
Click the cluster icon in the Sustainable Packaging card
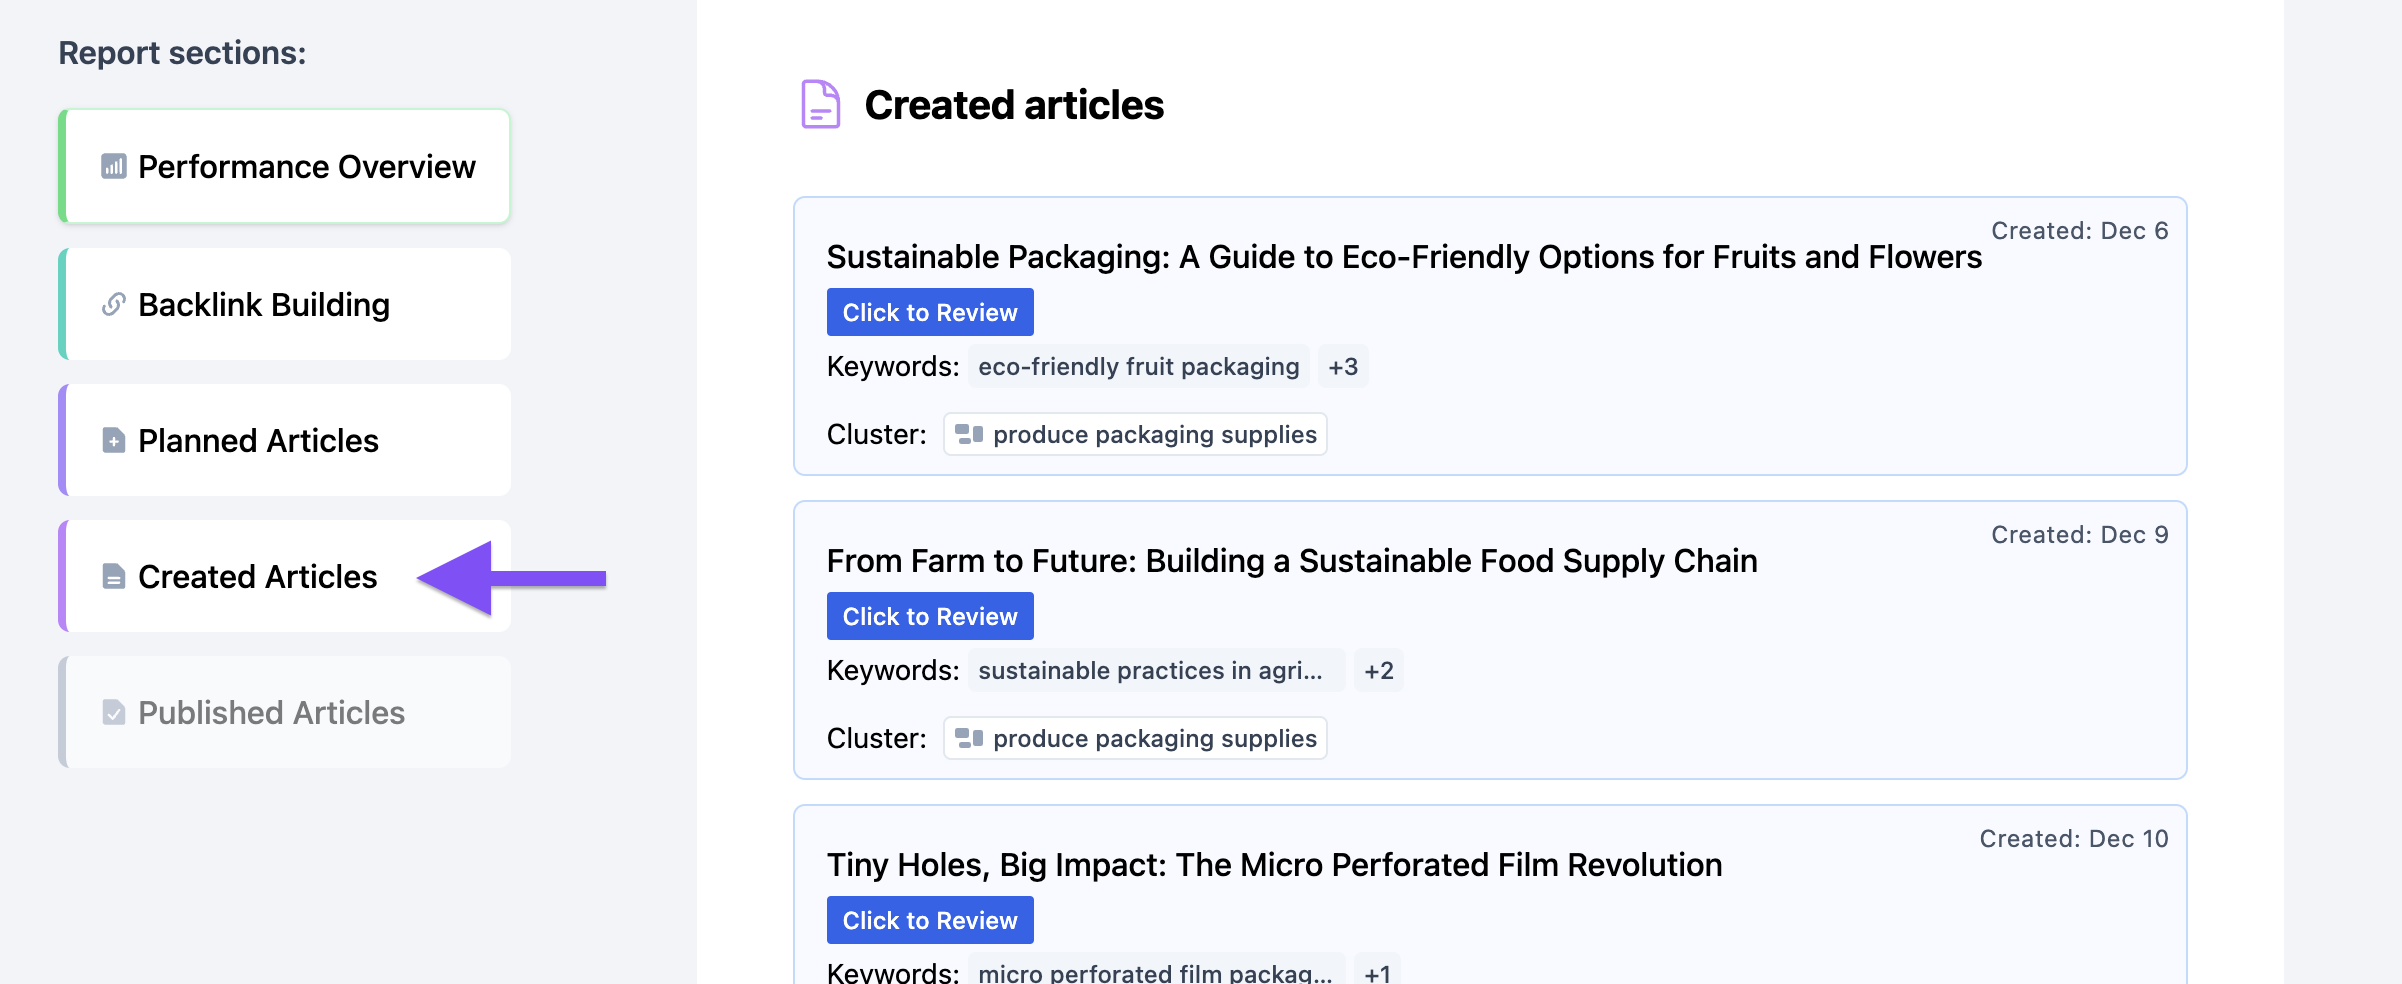click(968, 433)
